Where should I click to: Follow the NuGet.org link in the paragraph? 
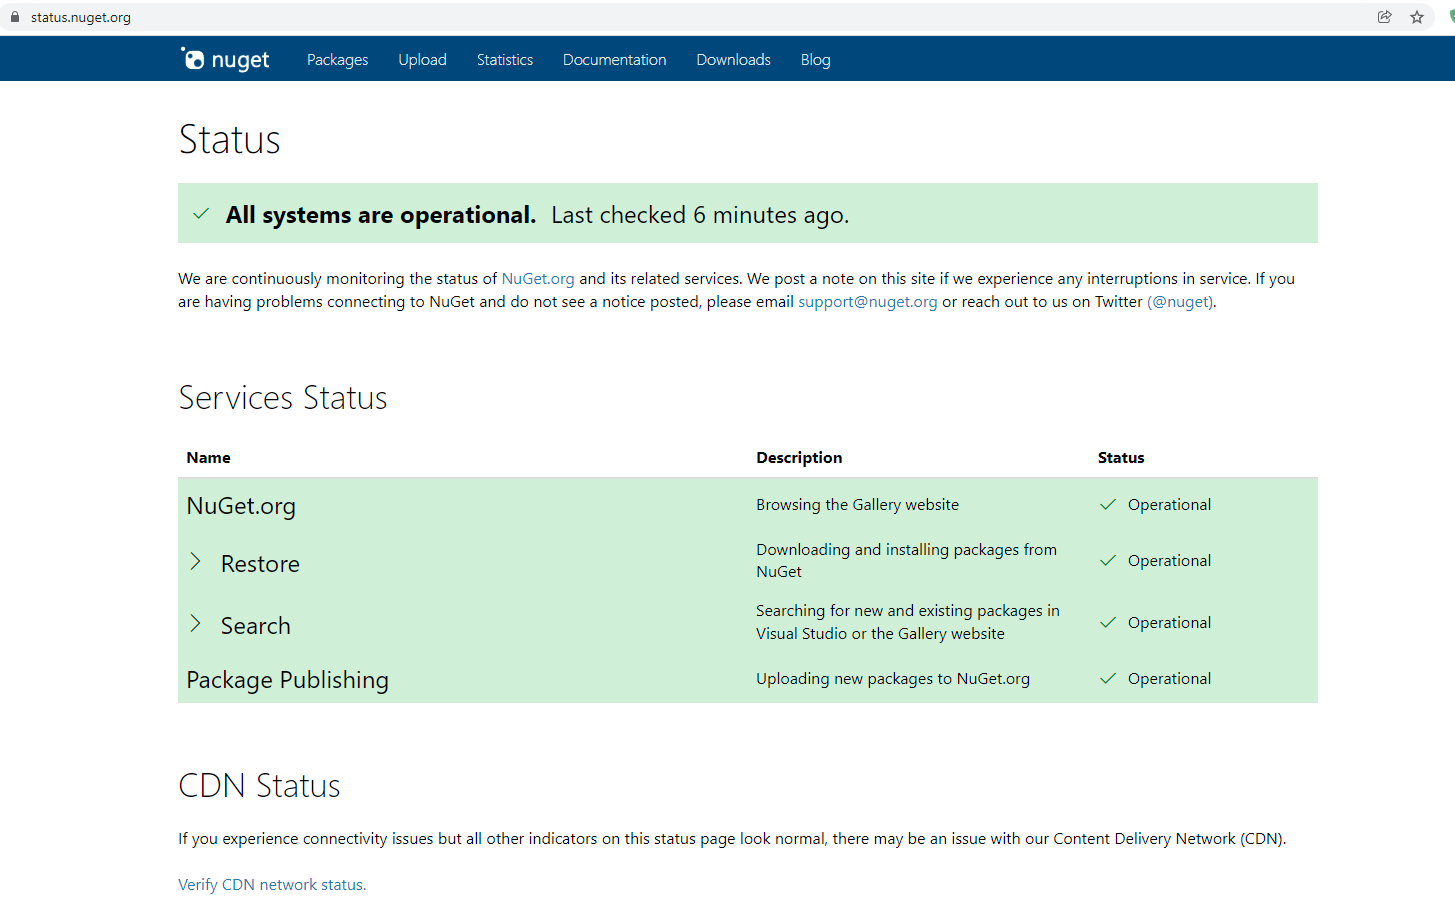537,278
